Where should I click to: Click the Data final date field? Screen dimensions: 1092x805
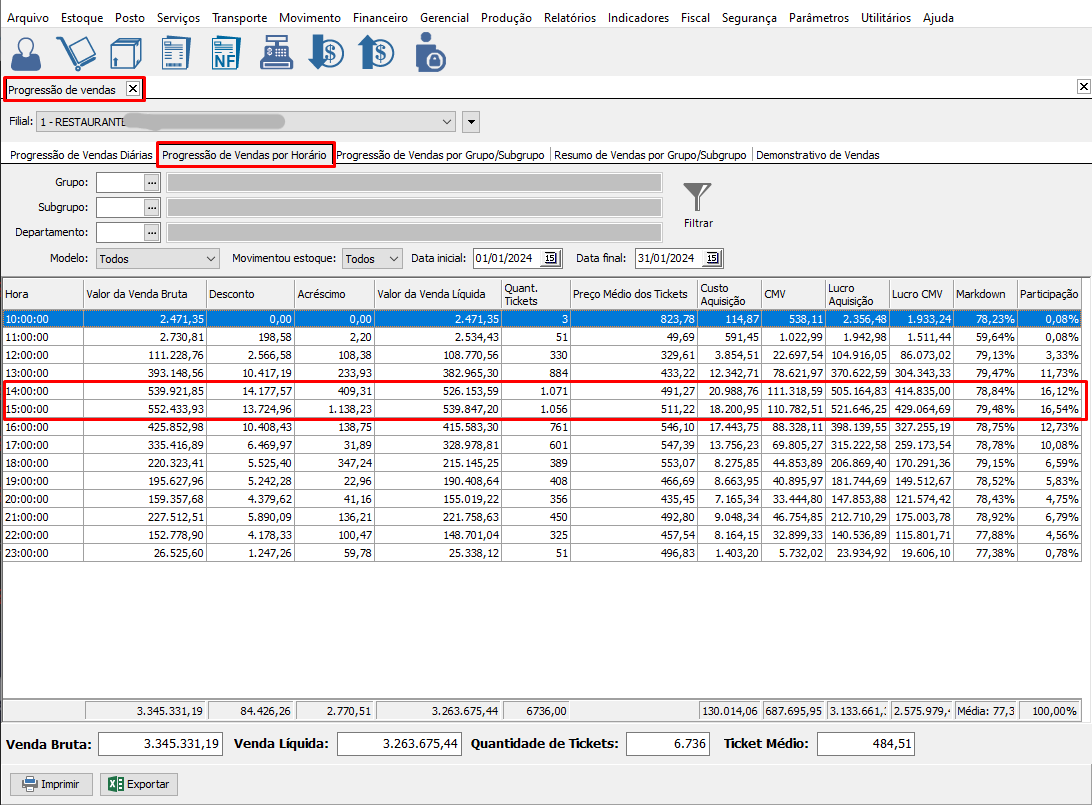pyautogui.click(x=668, y=259)
